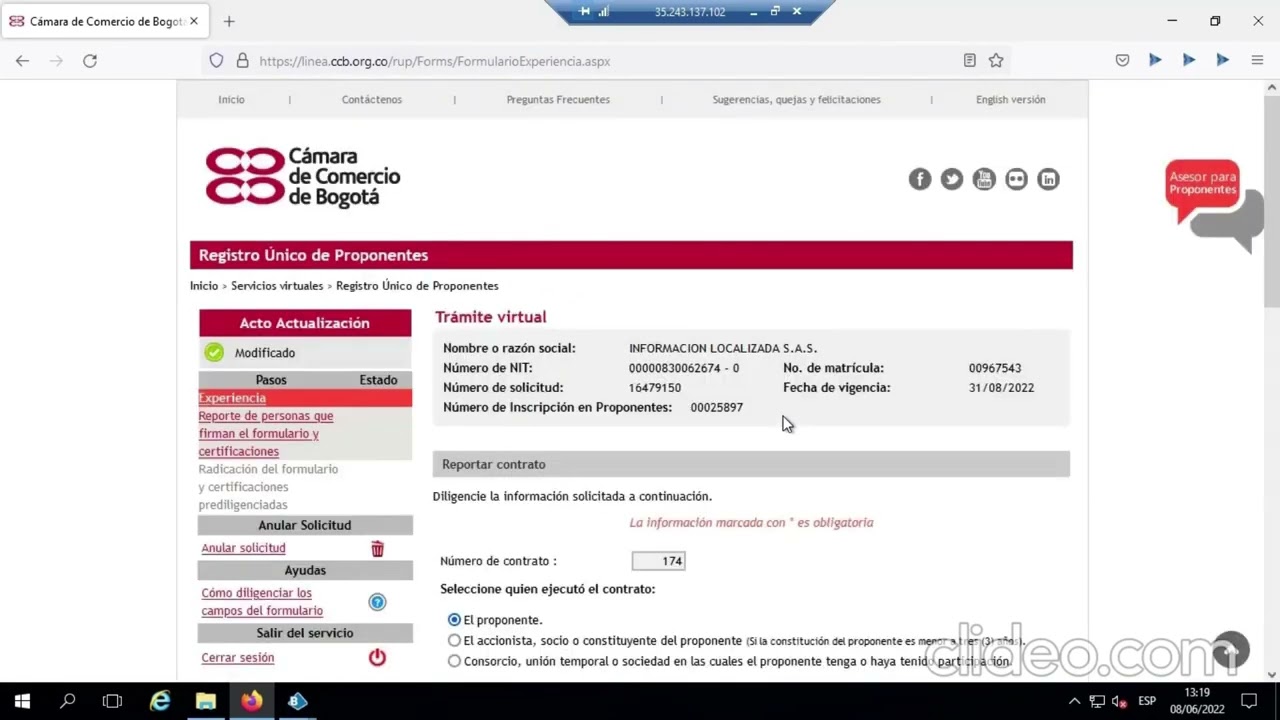Open the notification center icon

click(1248, 701)
